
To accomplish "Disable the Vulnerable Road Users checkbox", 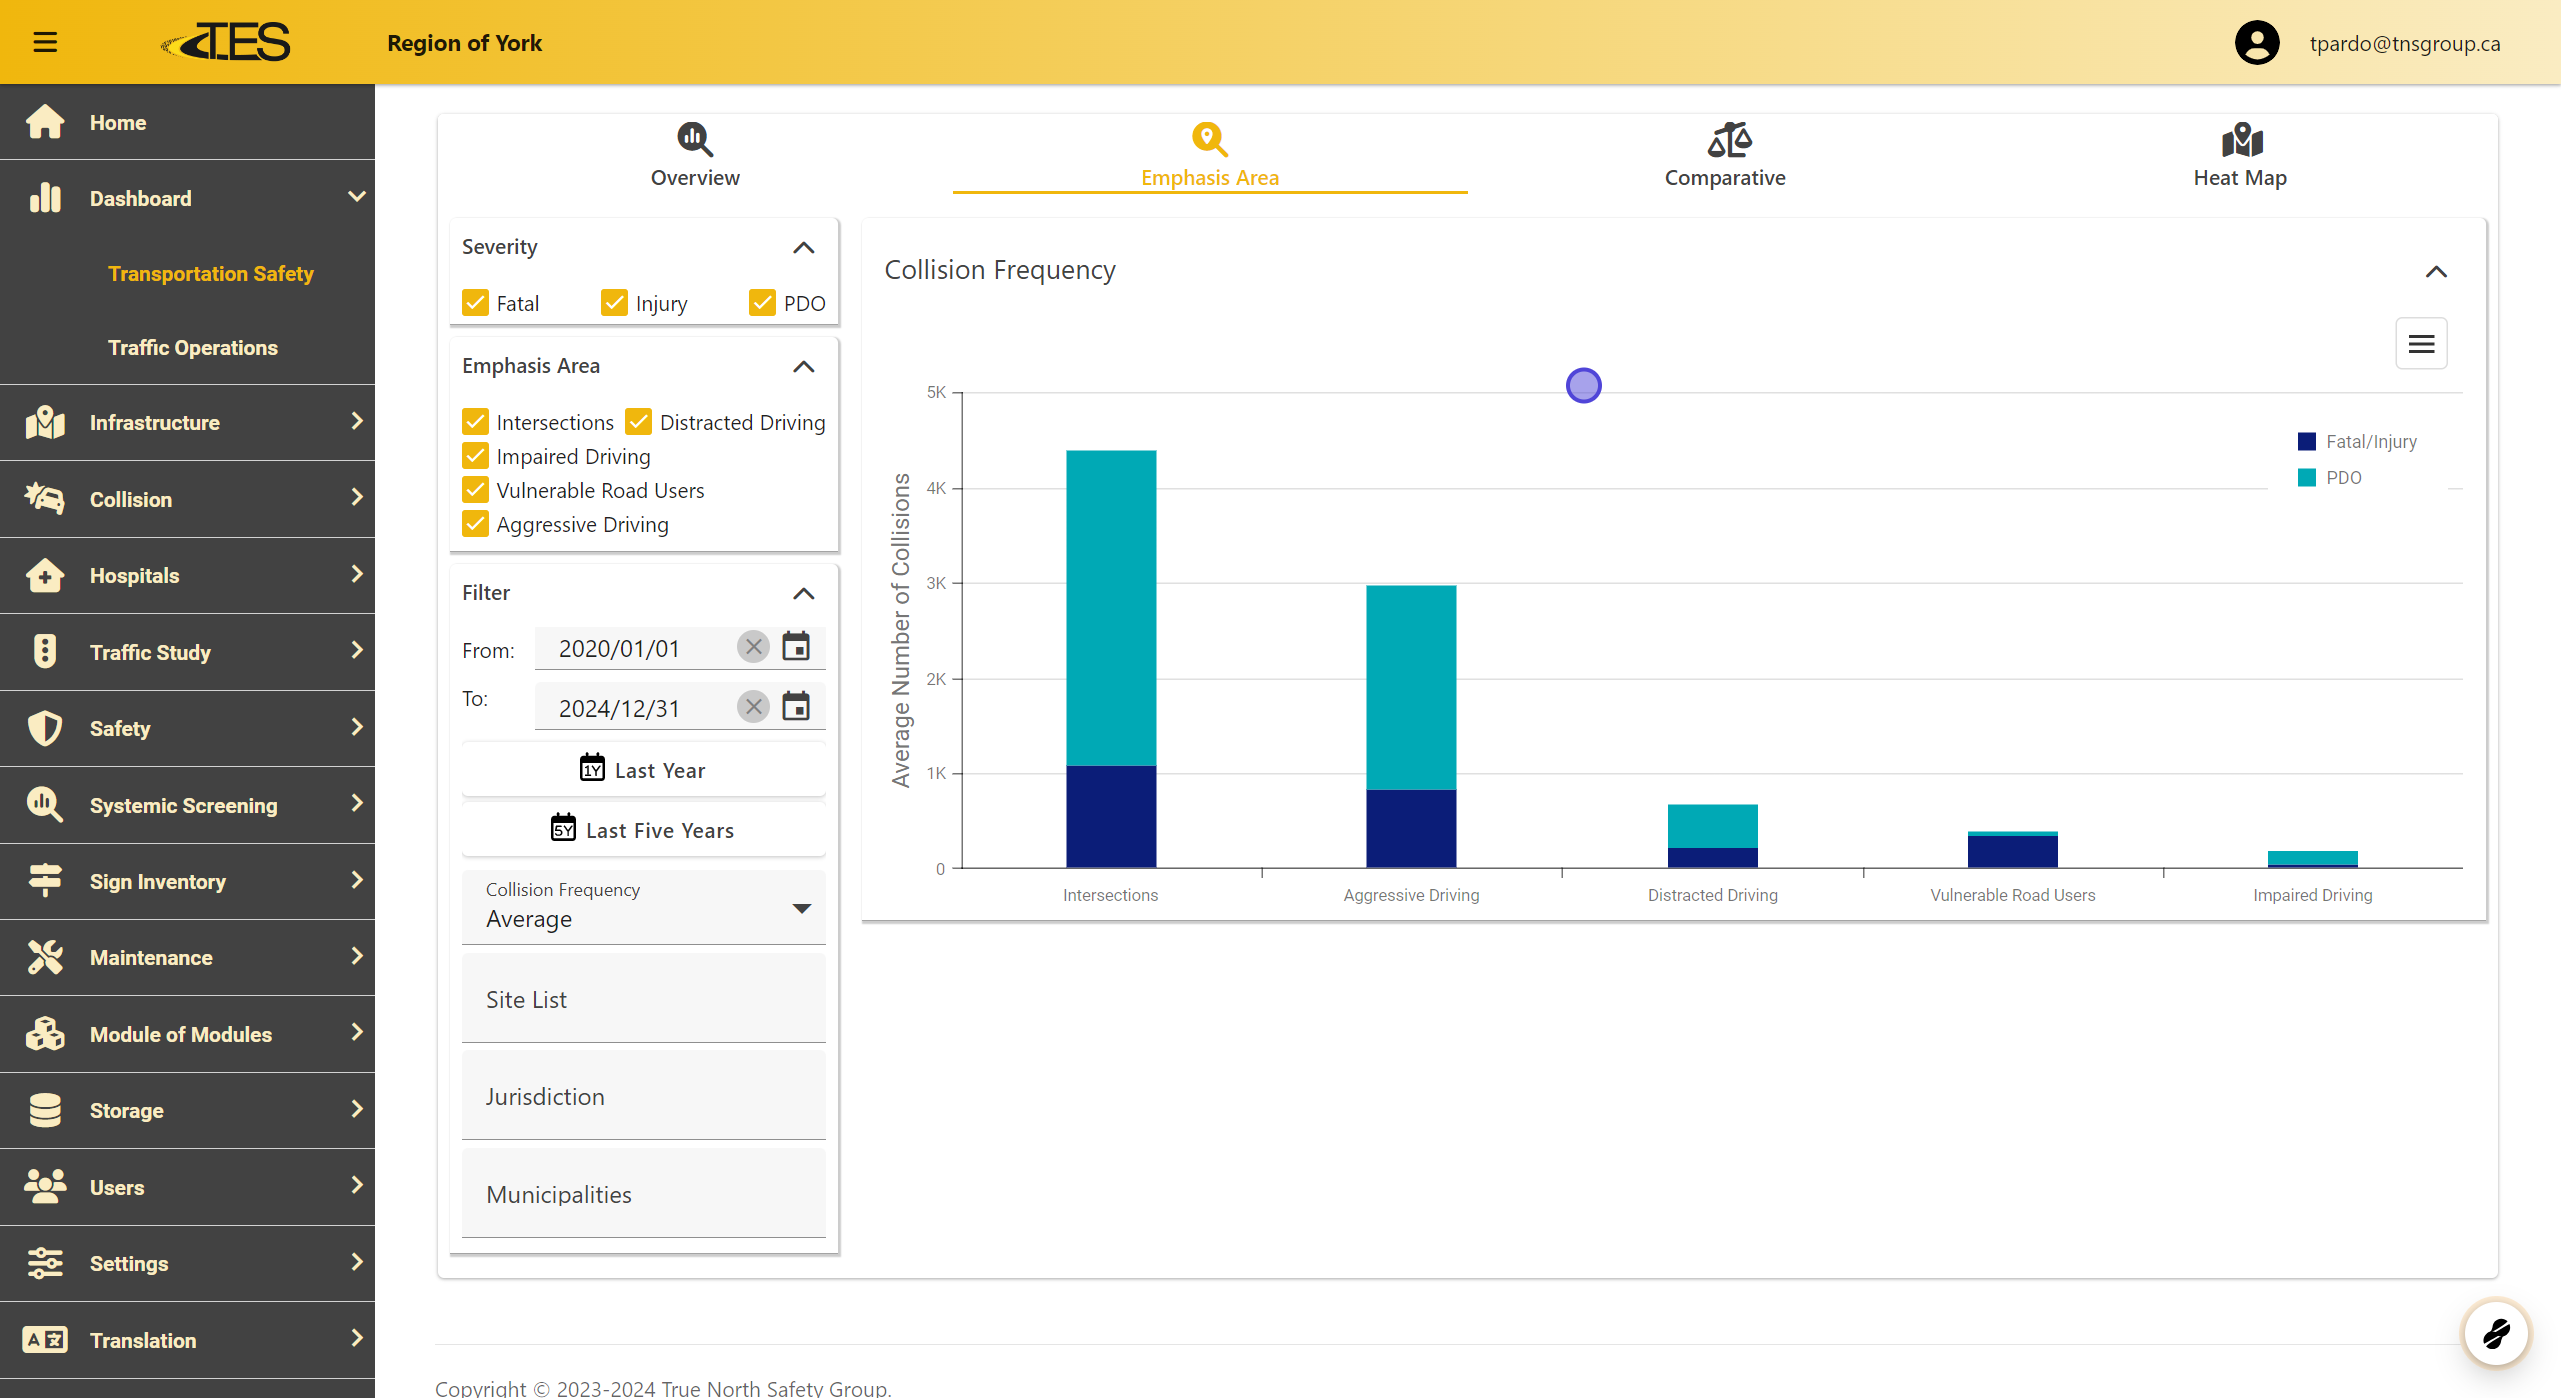I will pos(476,490).
